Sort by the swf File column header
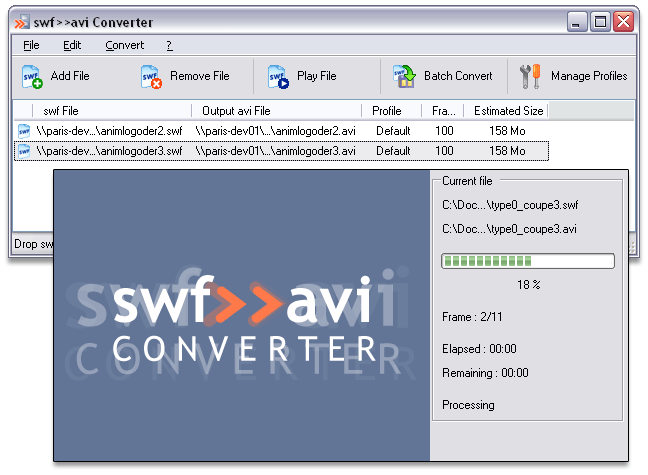 point(60,111)
